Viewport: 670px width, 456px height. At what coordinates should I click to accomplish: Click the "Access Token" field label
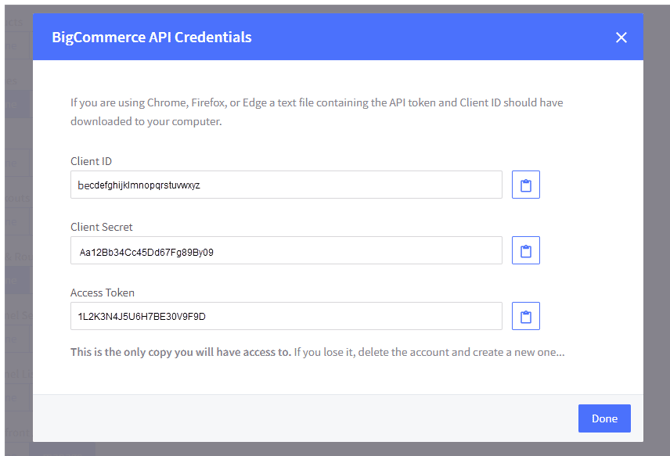(102, 293)
